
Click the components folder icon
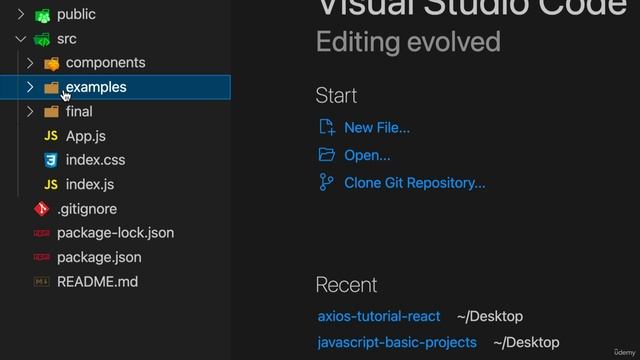[x=51, y=63]
